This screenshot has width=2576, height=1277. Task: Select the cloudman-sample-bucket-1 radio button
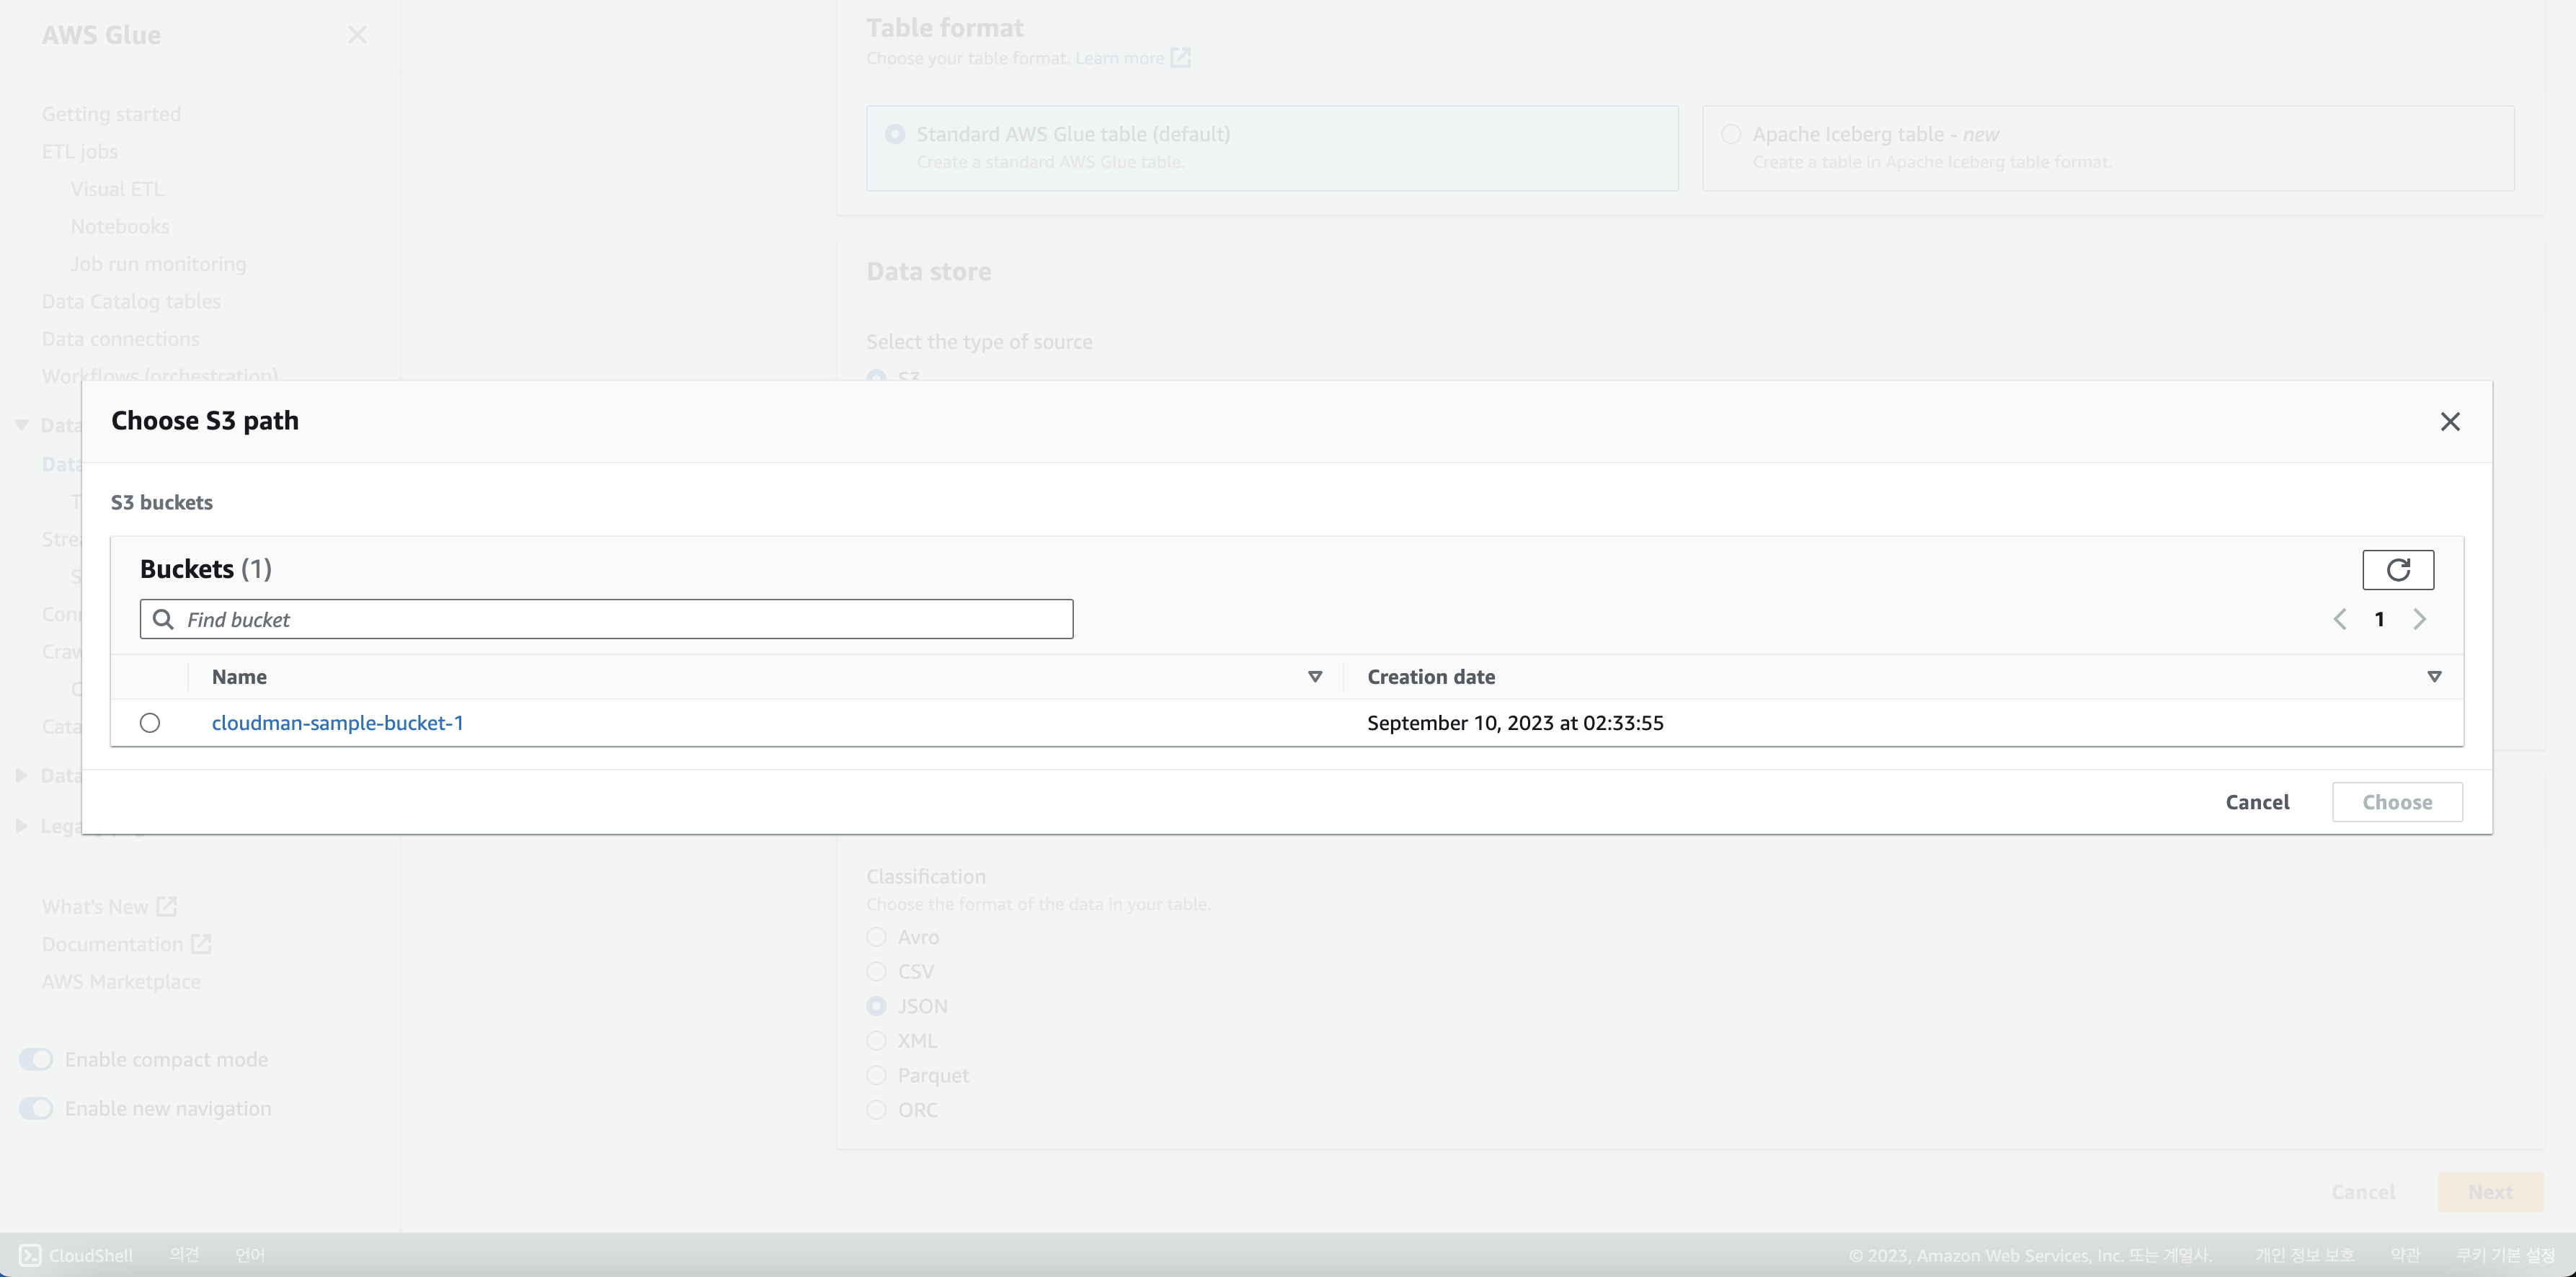[x=150, y=723]
